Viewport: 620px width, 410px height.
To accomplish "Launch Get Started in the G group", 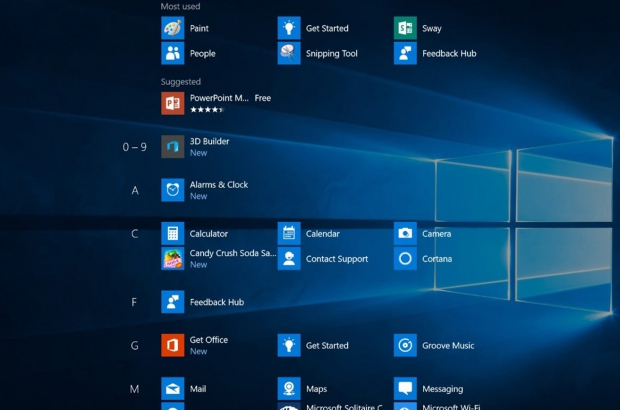I will (289, 345).
